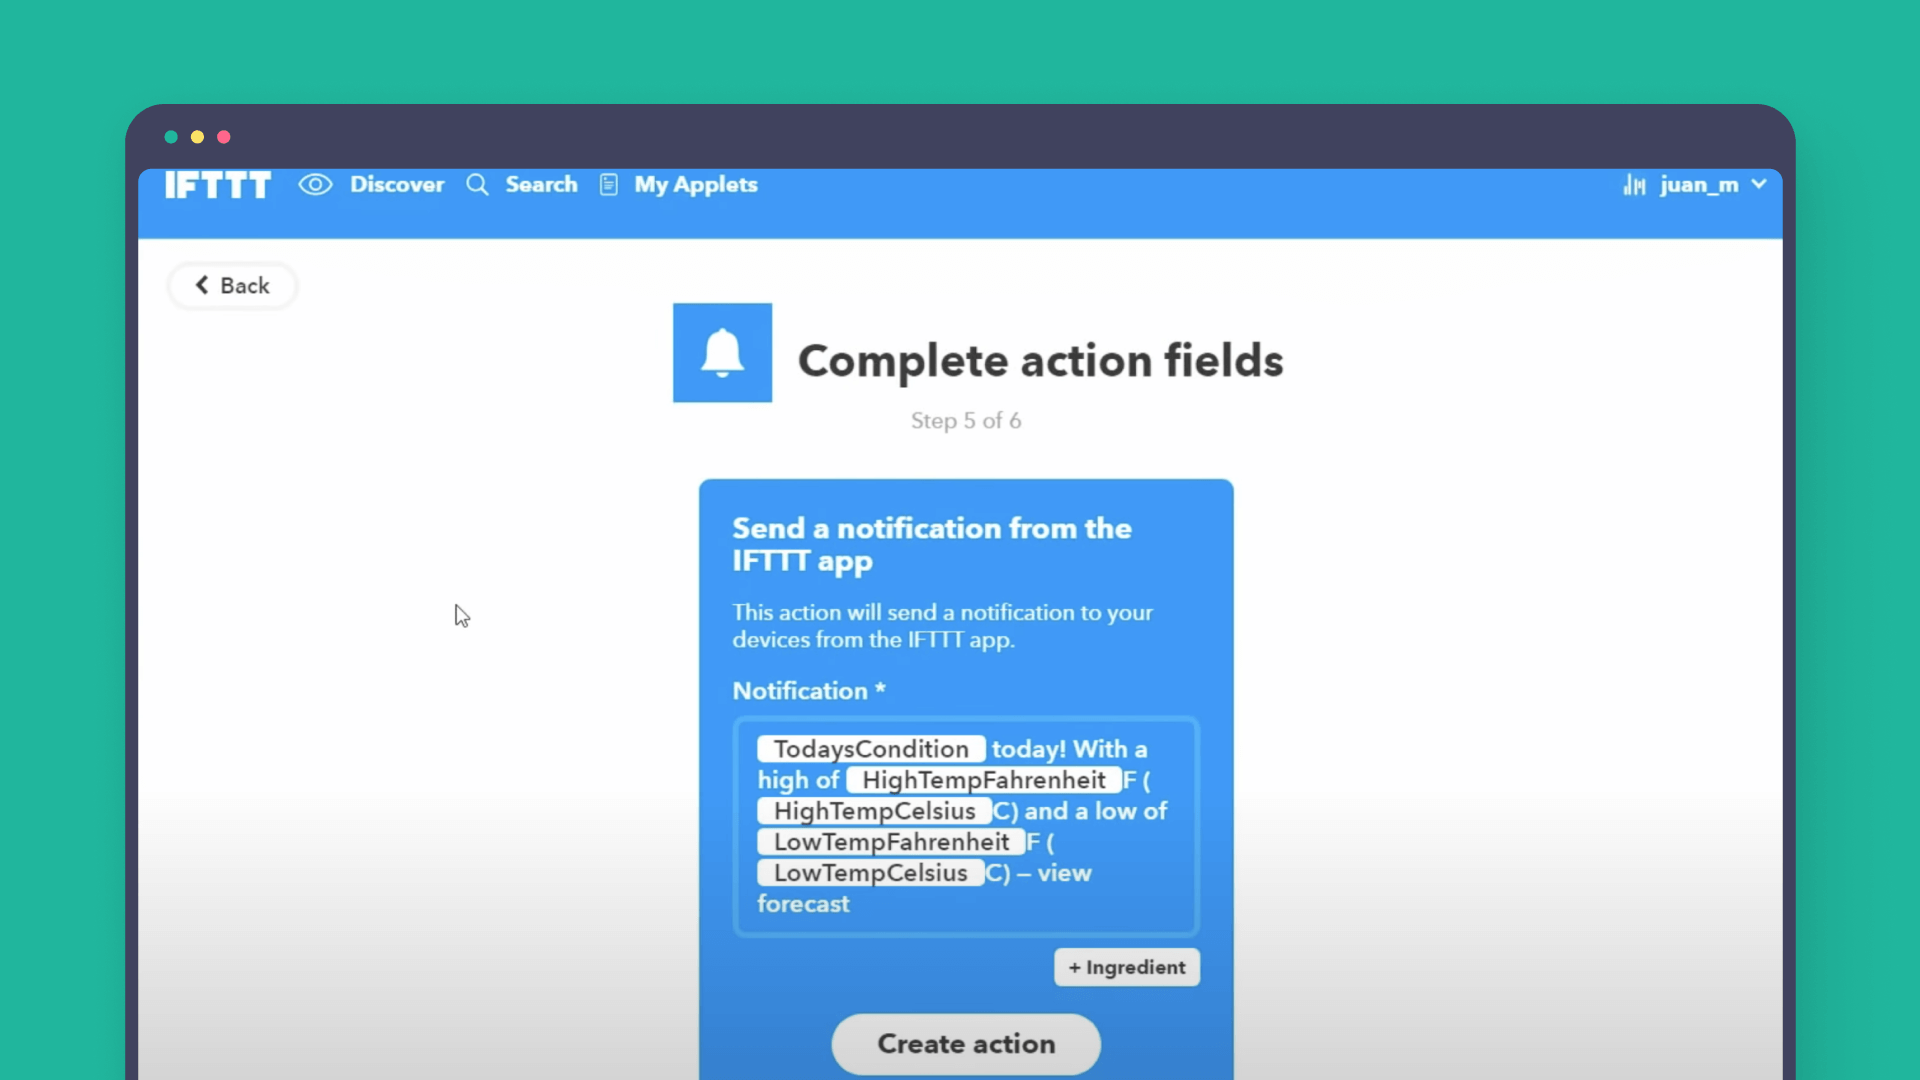Viewport: 1920px width, 1080px height.
Task: Click the Discover eye icon
Action: coord(315,183)
